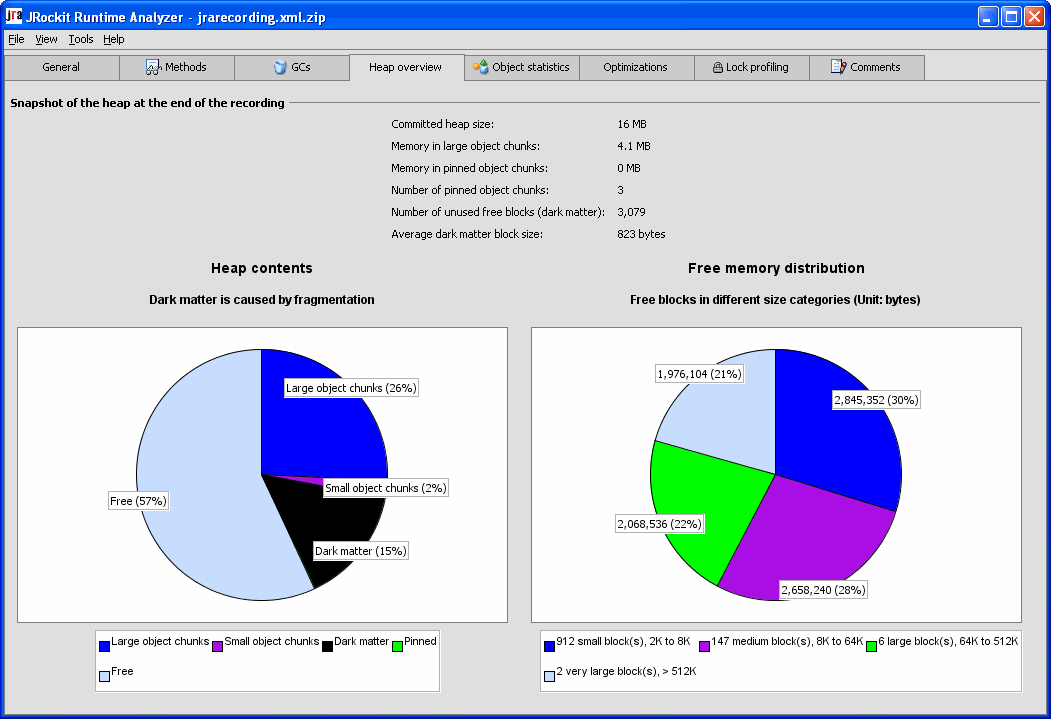Click the Small object chunks legend swatch
The height and width of the screenshot is (719, 1051).
(217, 647)
